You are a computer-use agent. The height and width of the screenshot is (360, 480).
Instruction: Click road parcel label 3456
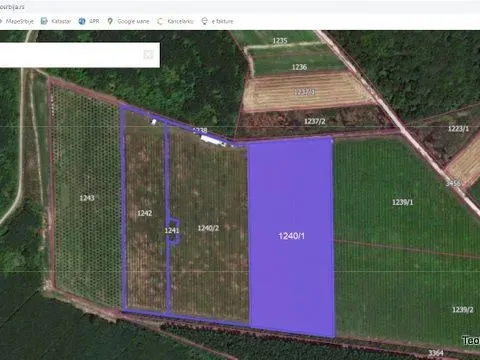tap(453, 183)
